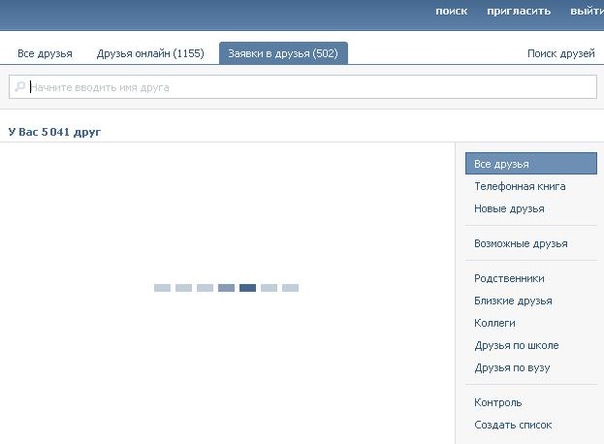This screenshot has height=444, width=604.
Task: Click the loading progress indicator bars
Action: (x=226, y=288)
